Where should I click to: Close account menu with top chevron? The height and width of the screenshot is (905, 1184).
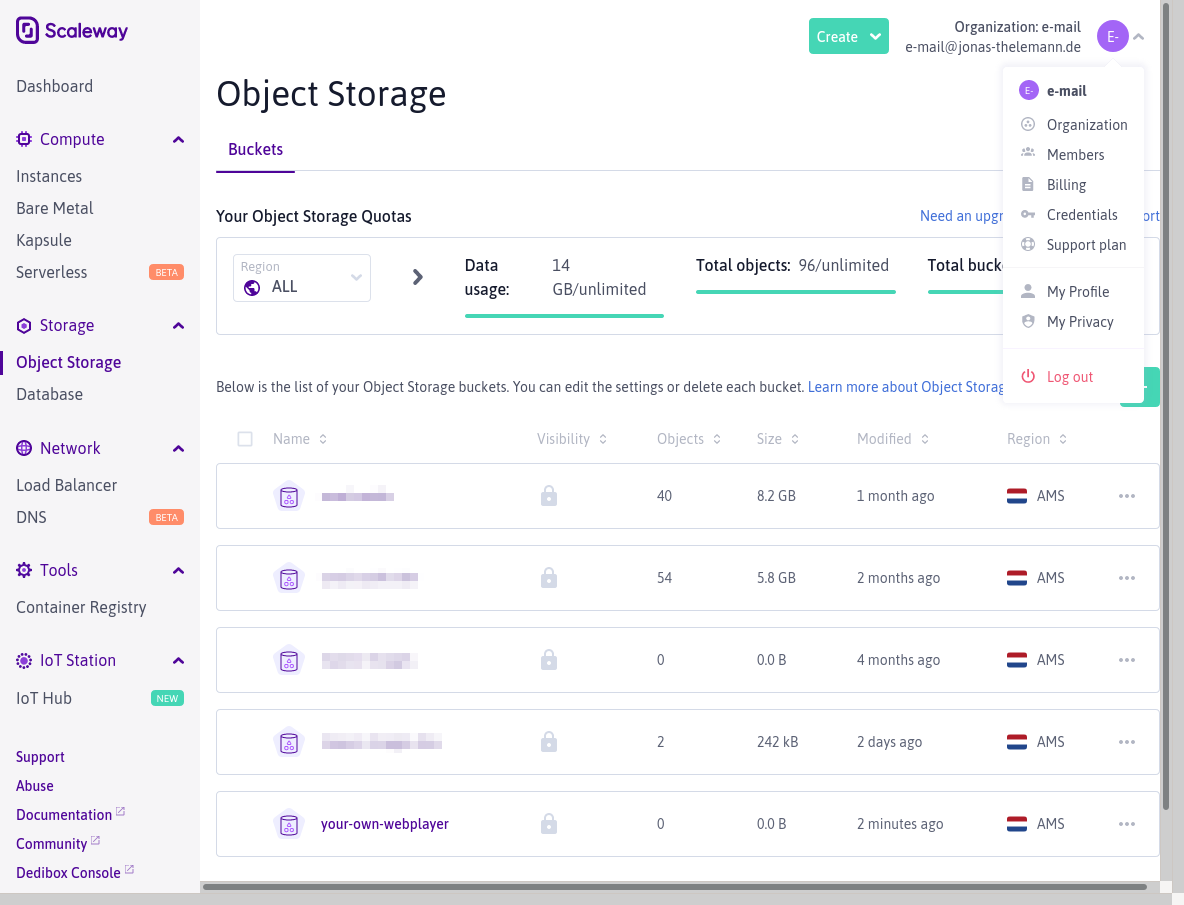click(1139, 36)
